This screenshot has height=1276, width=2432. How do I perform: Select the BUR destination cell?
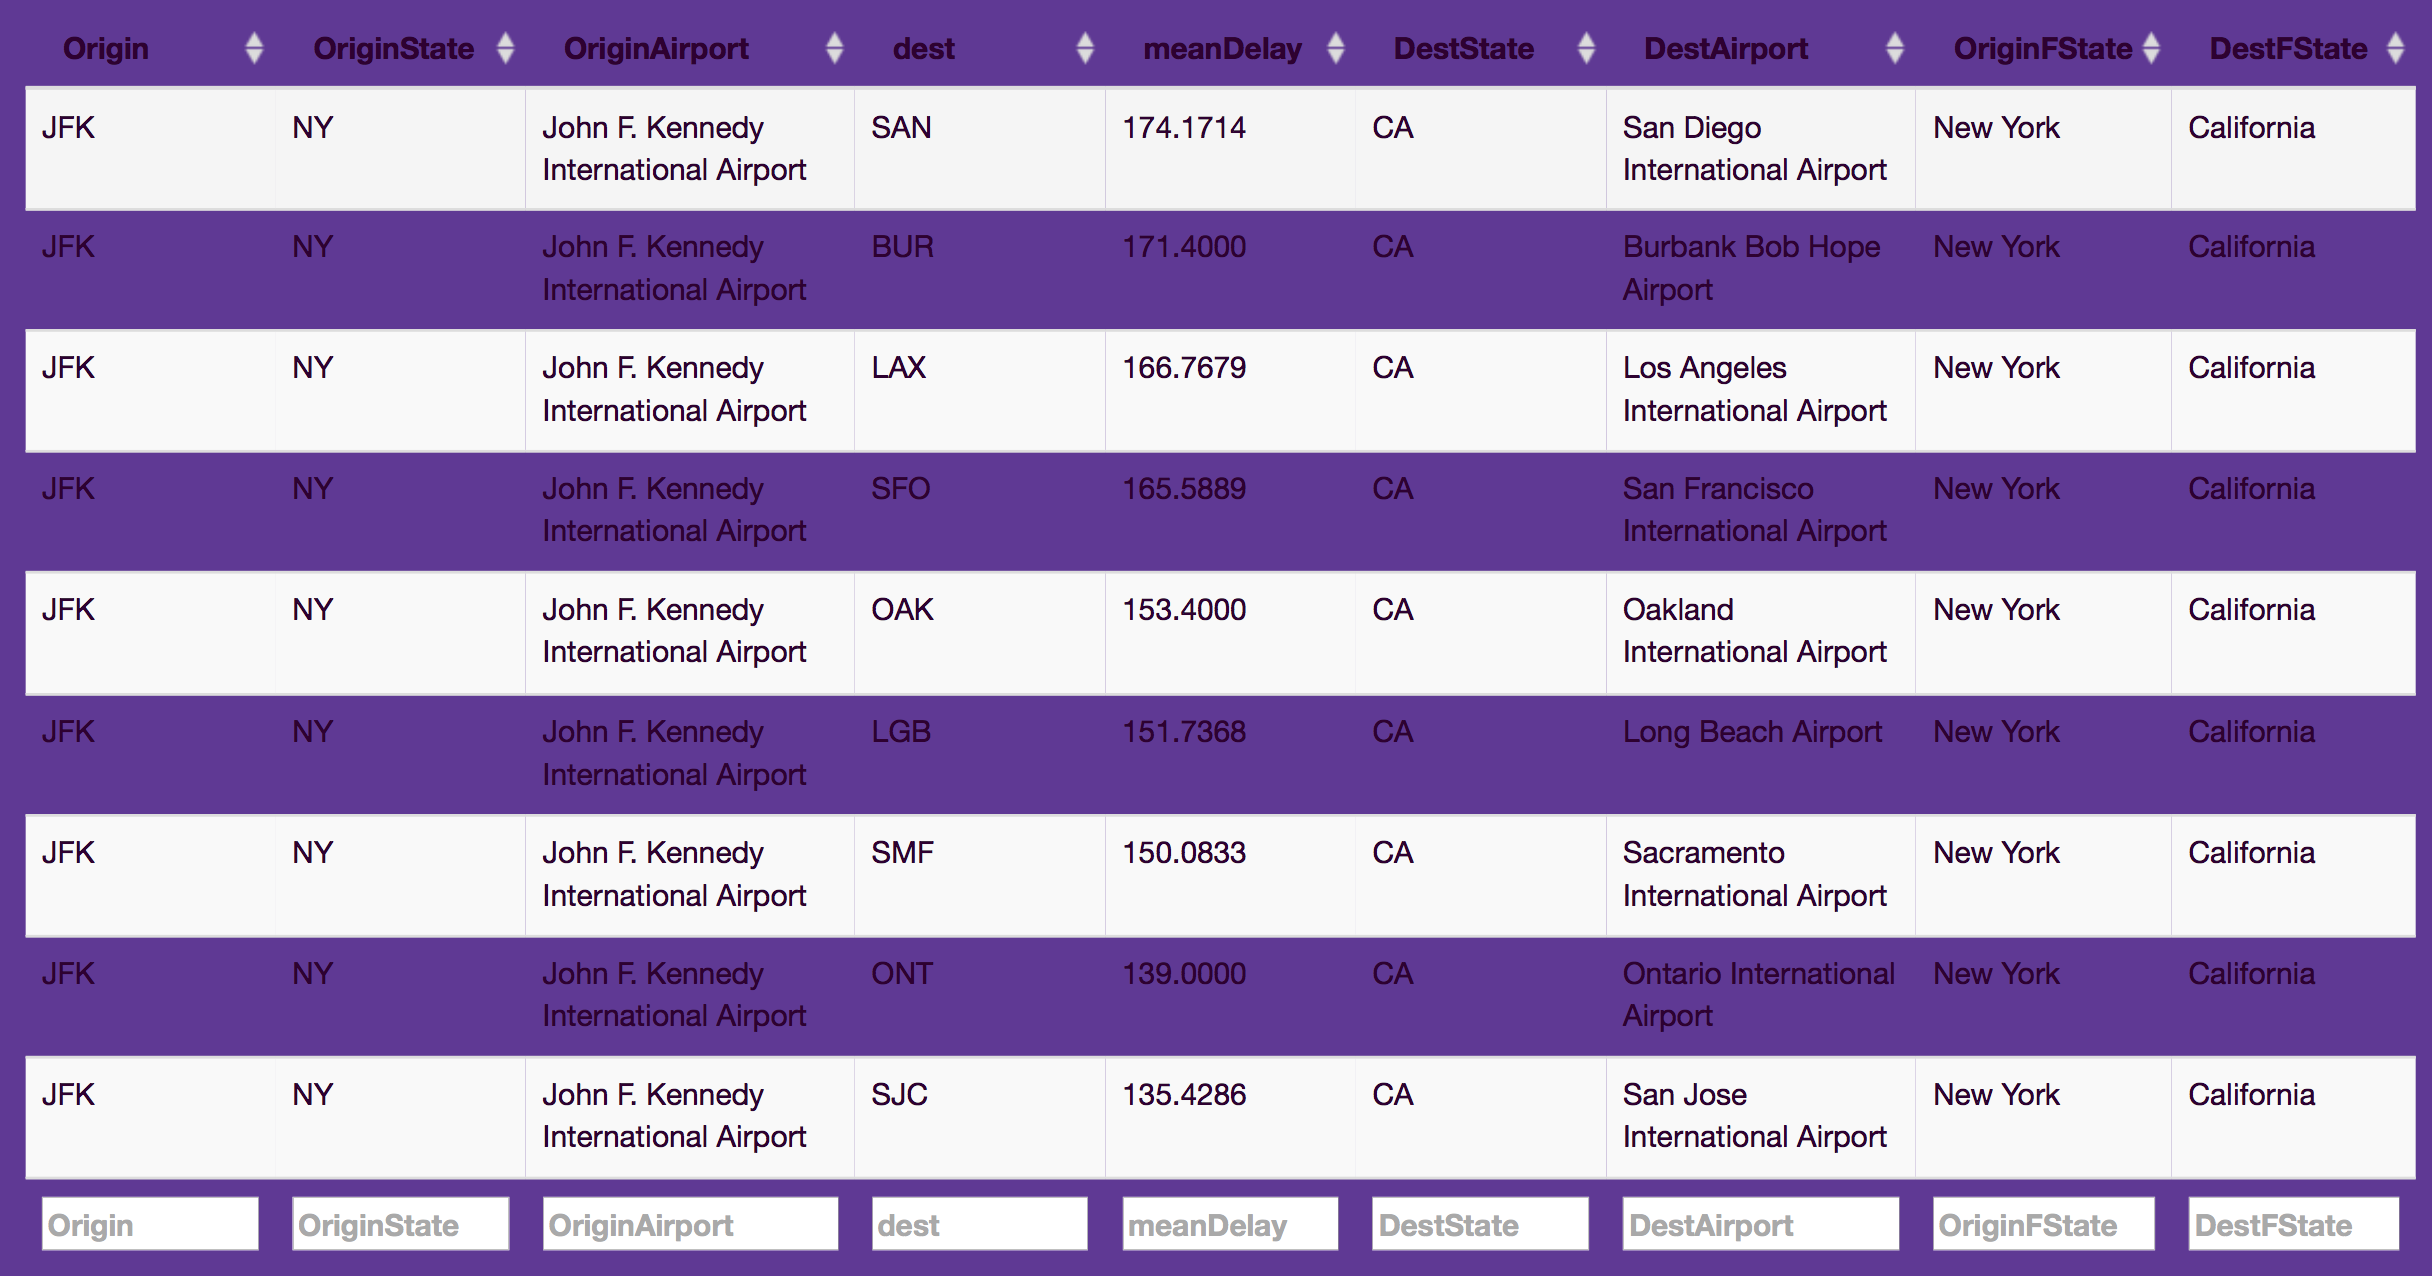pos(980,269)
